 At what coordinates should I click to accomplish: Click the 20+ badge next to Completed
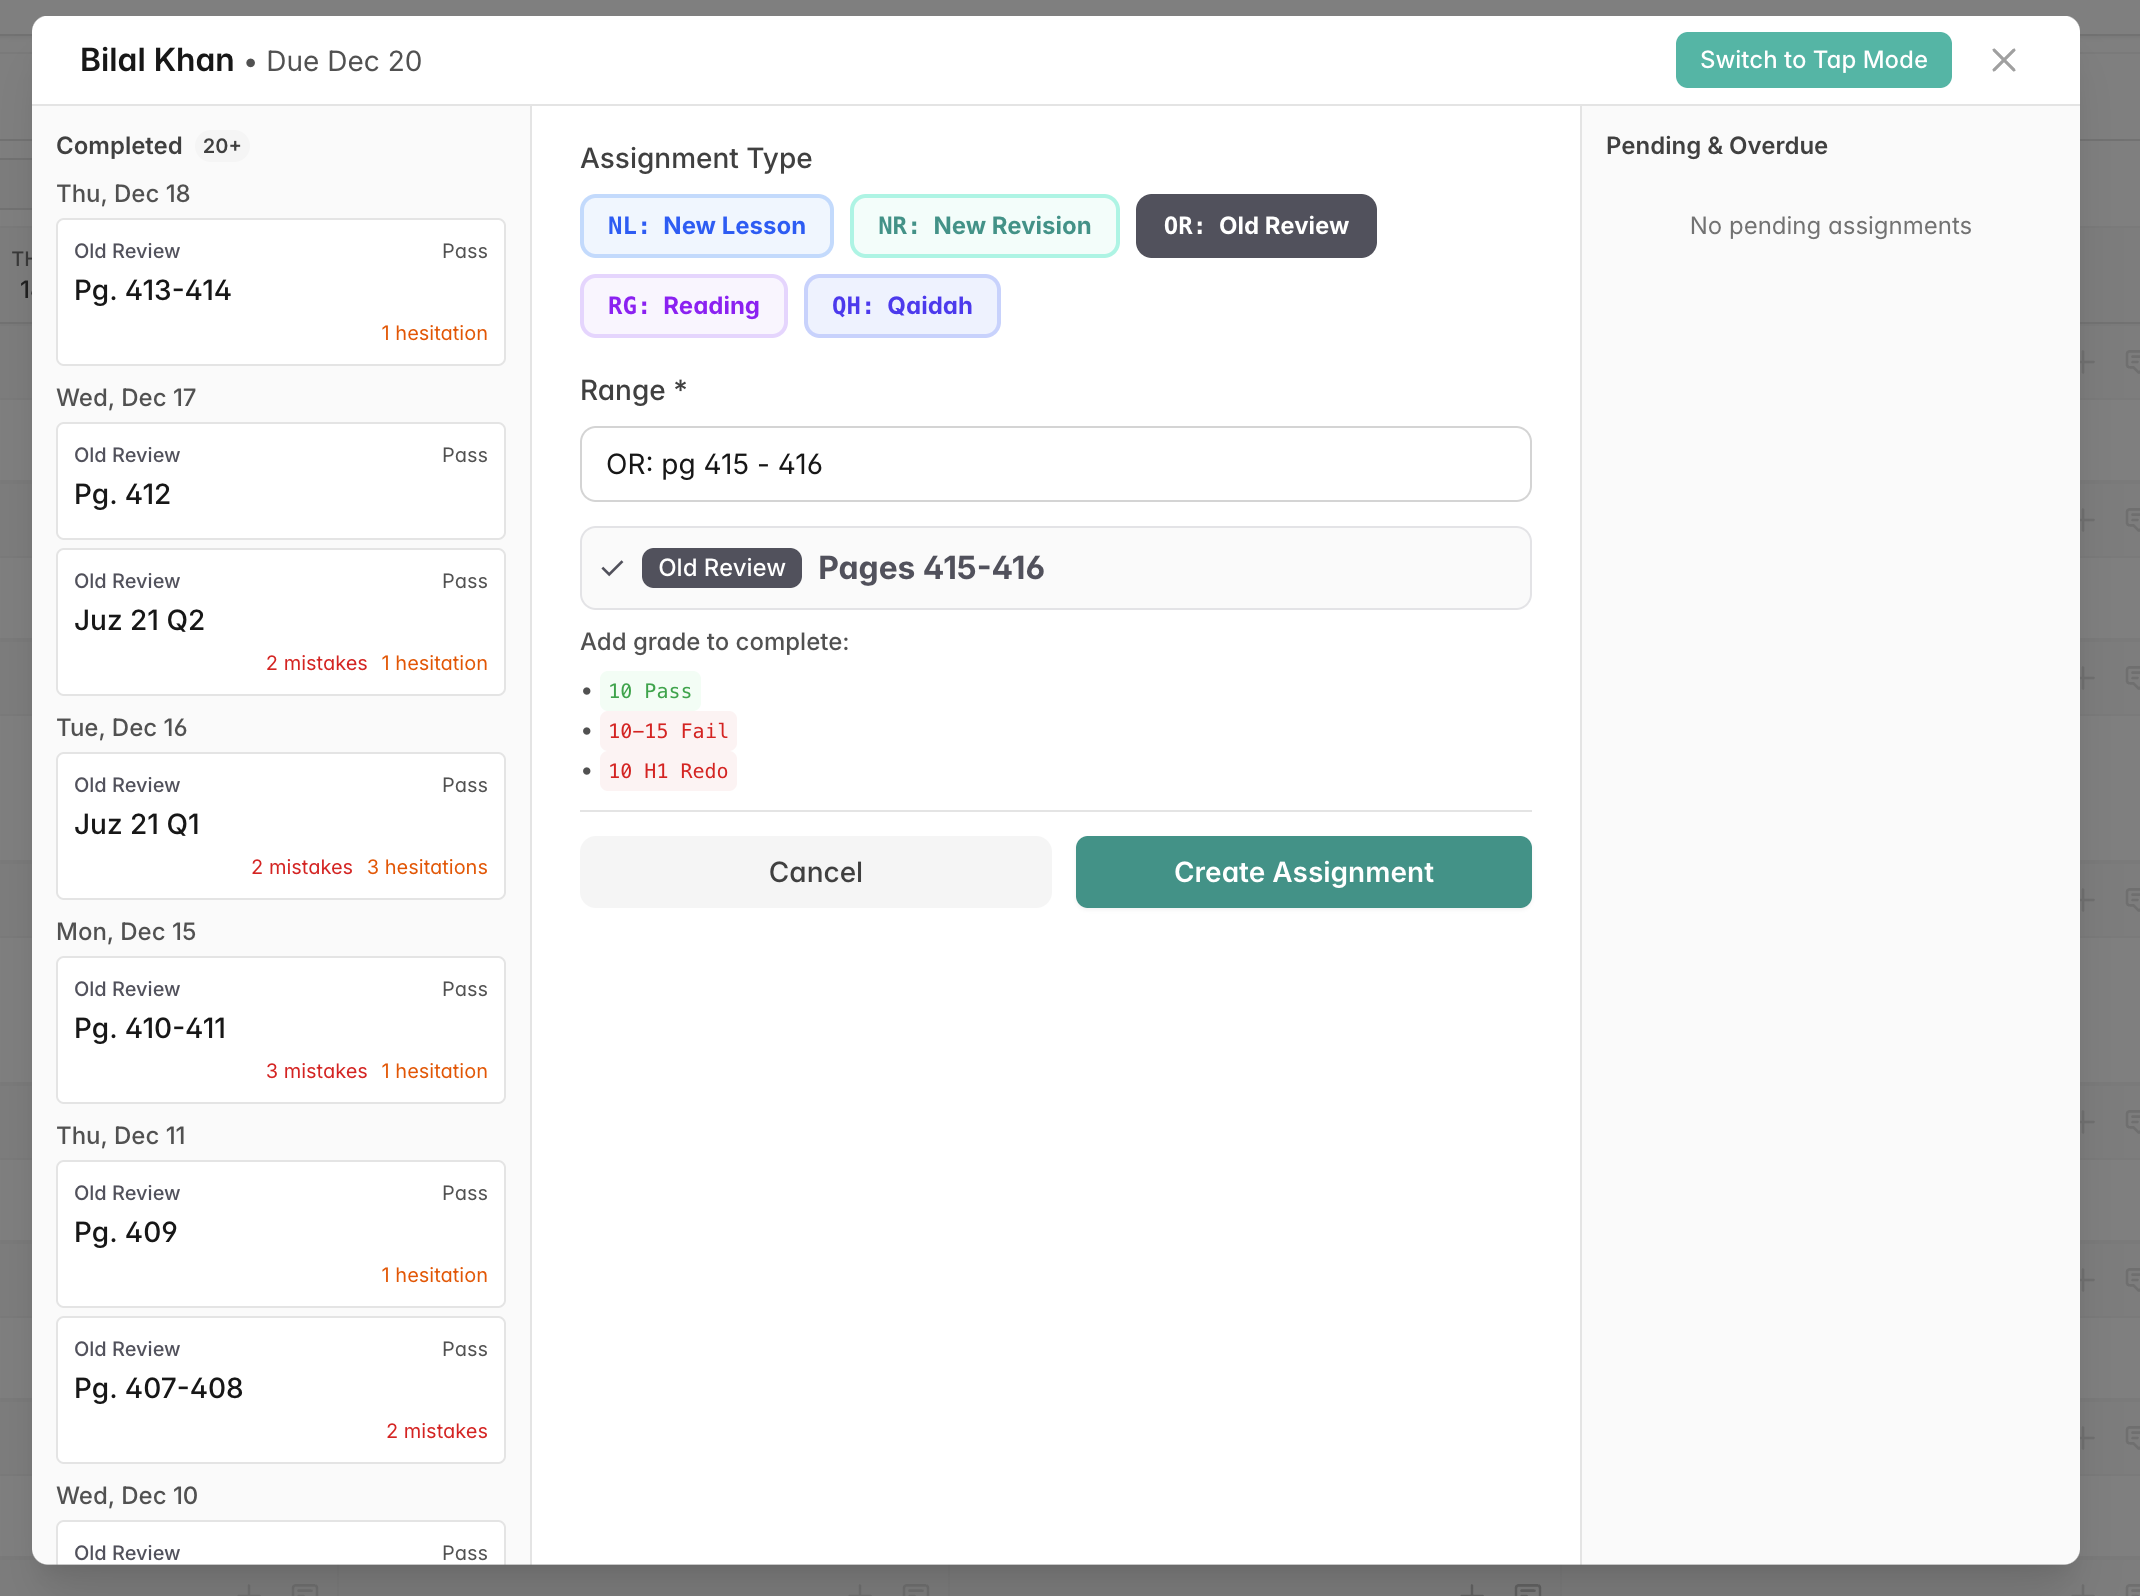(x=221, y=146)
